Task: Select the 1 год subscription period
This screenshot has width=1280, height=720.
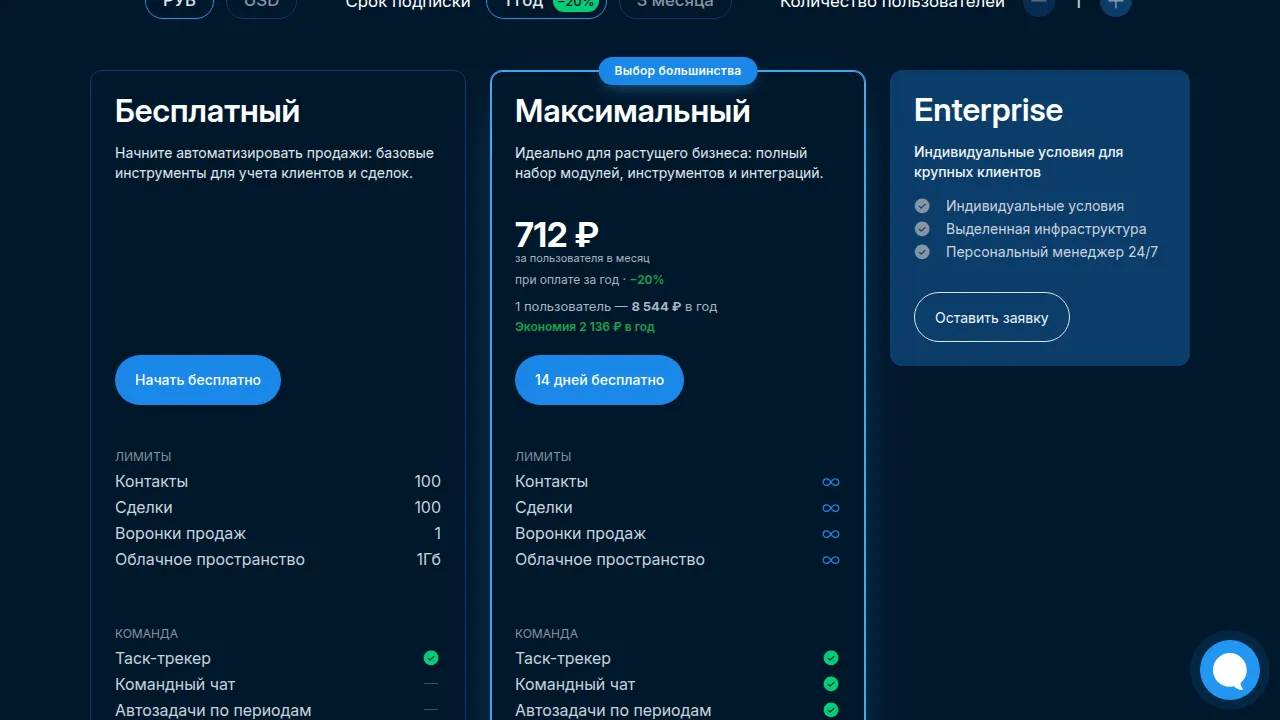Action: pyautogui.click(x=546, y=5)
